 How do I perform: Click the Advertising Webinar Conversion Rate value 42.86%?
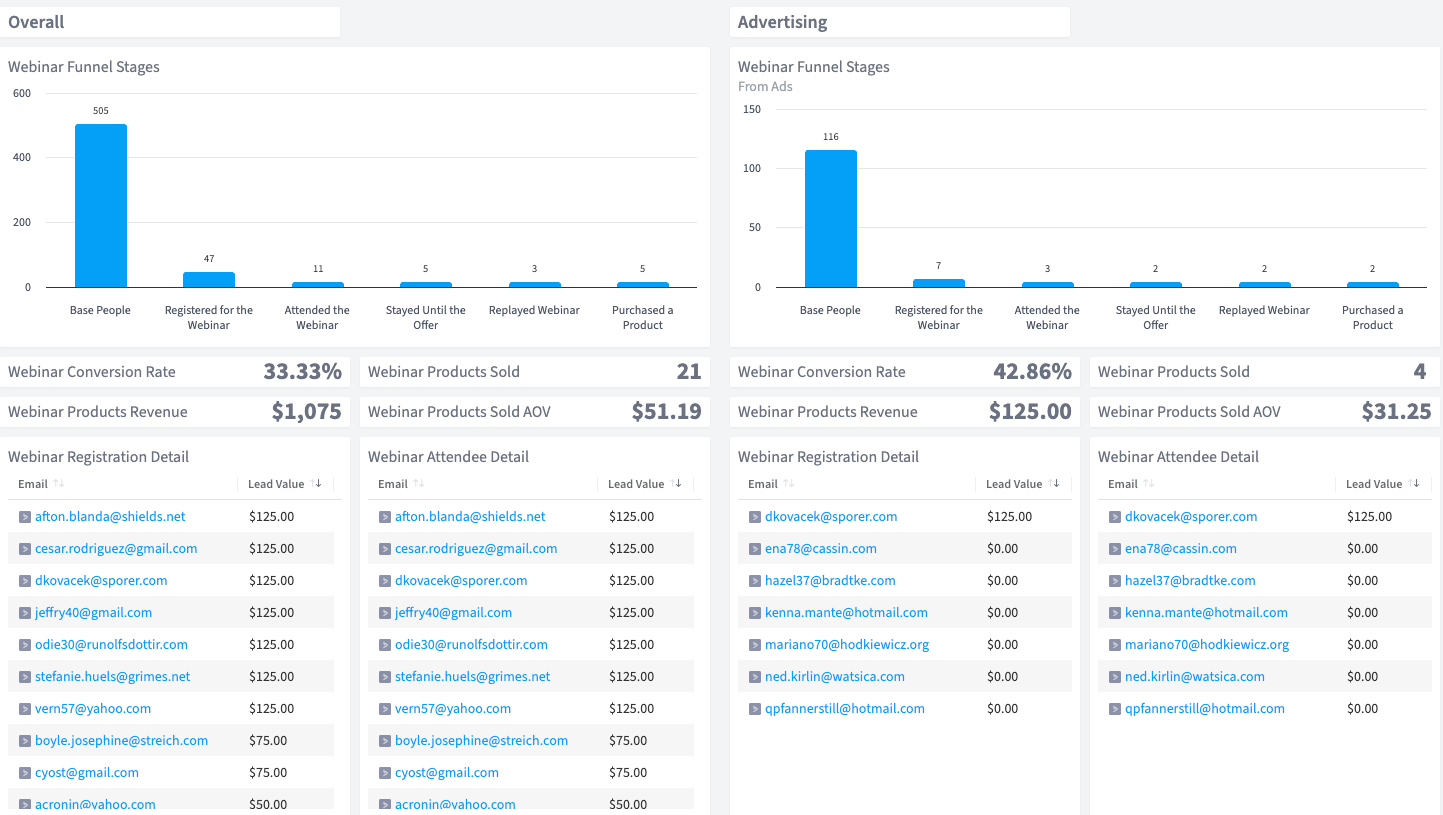(1033, 372)
